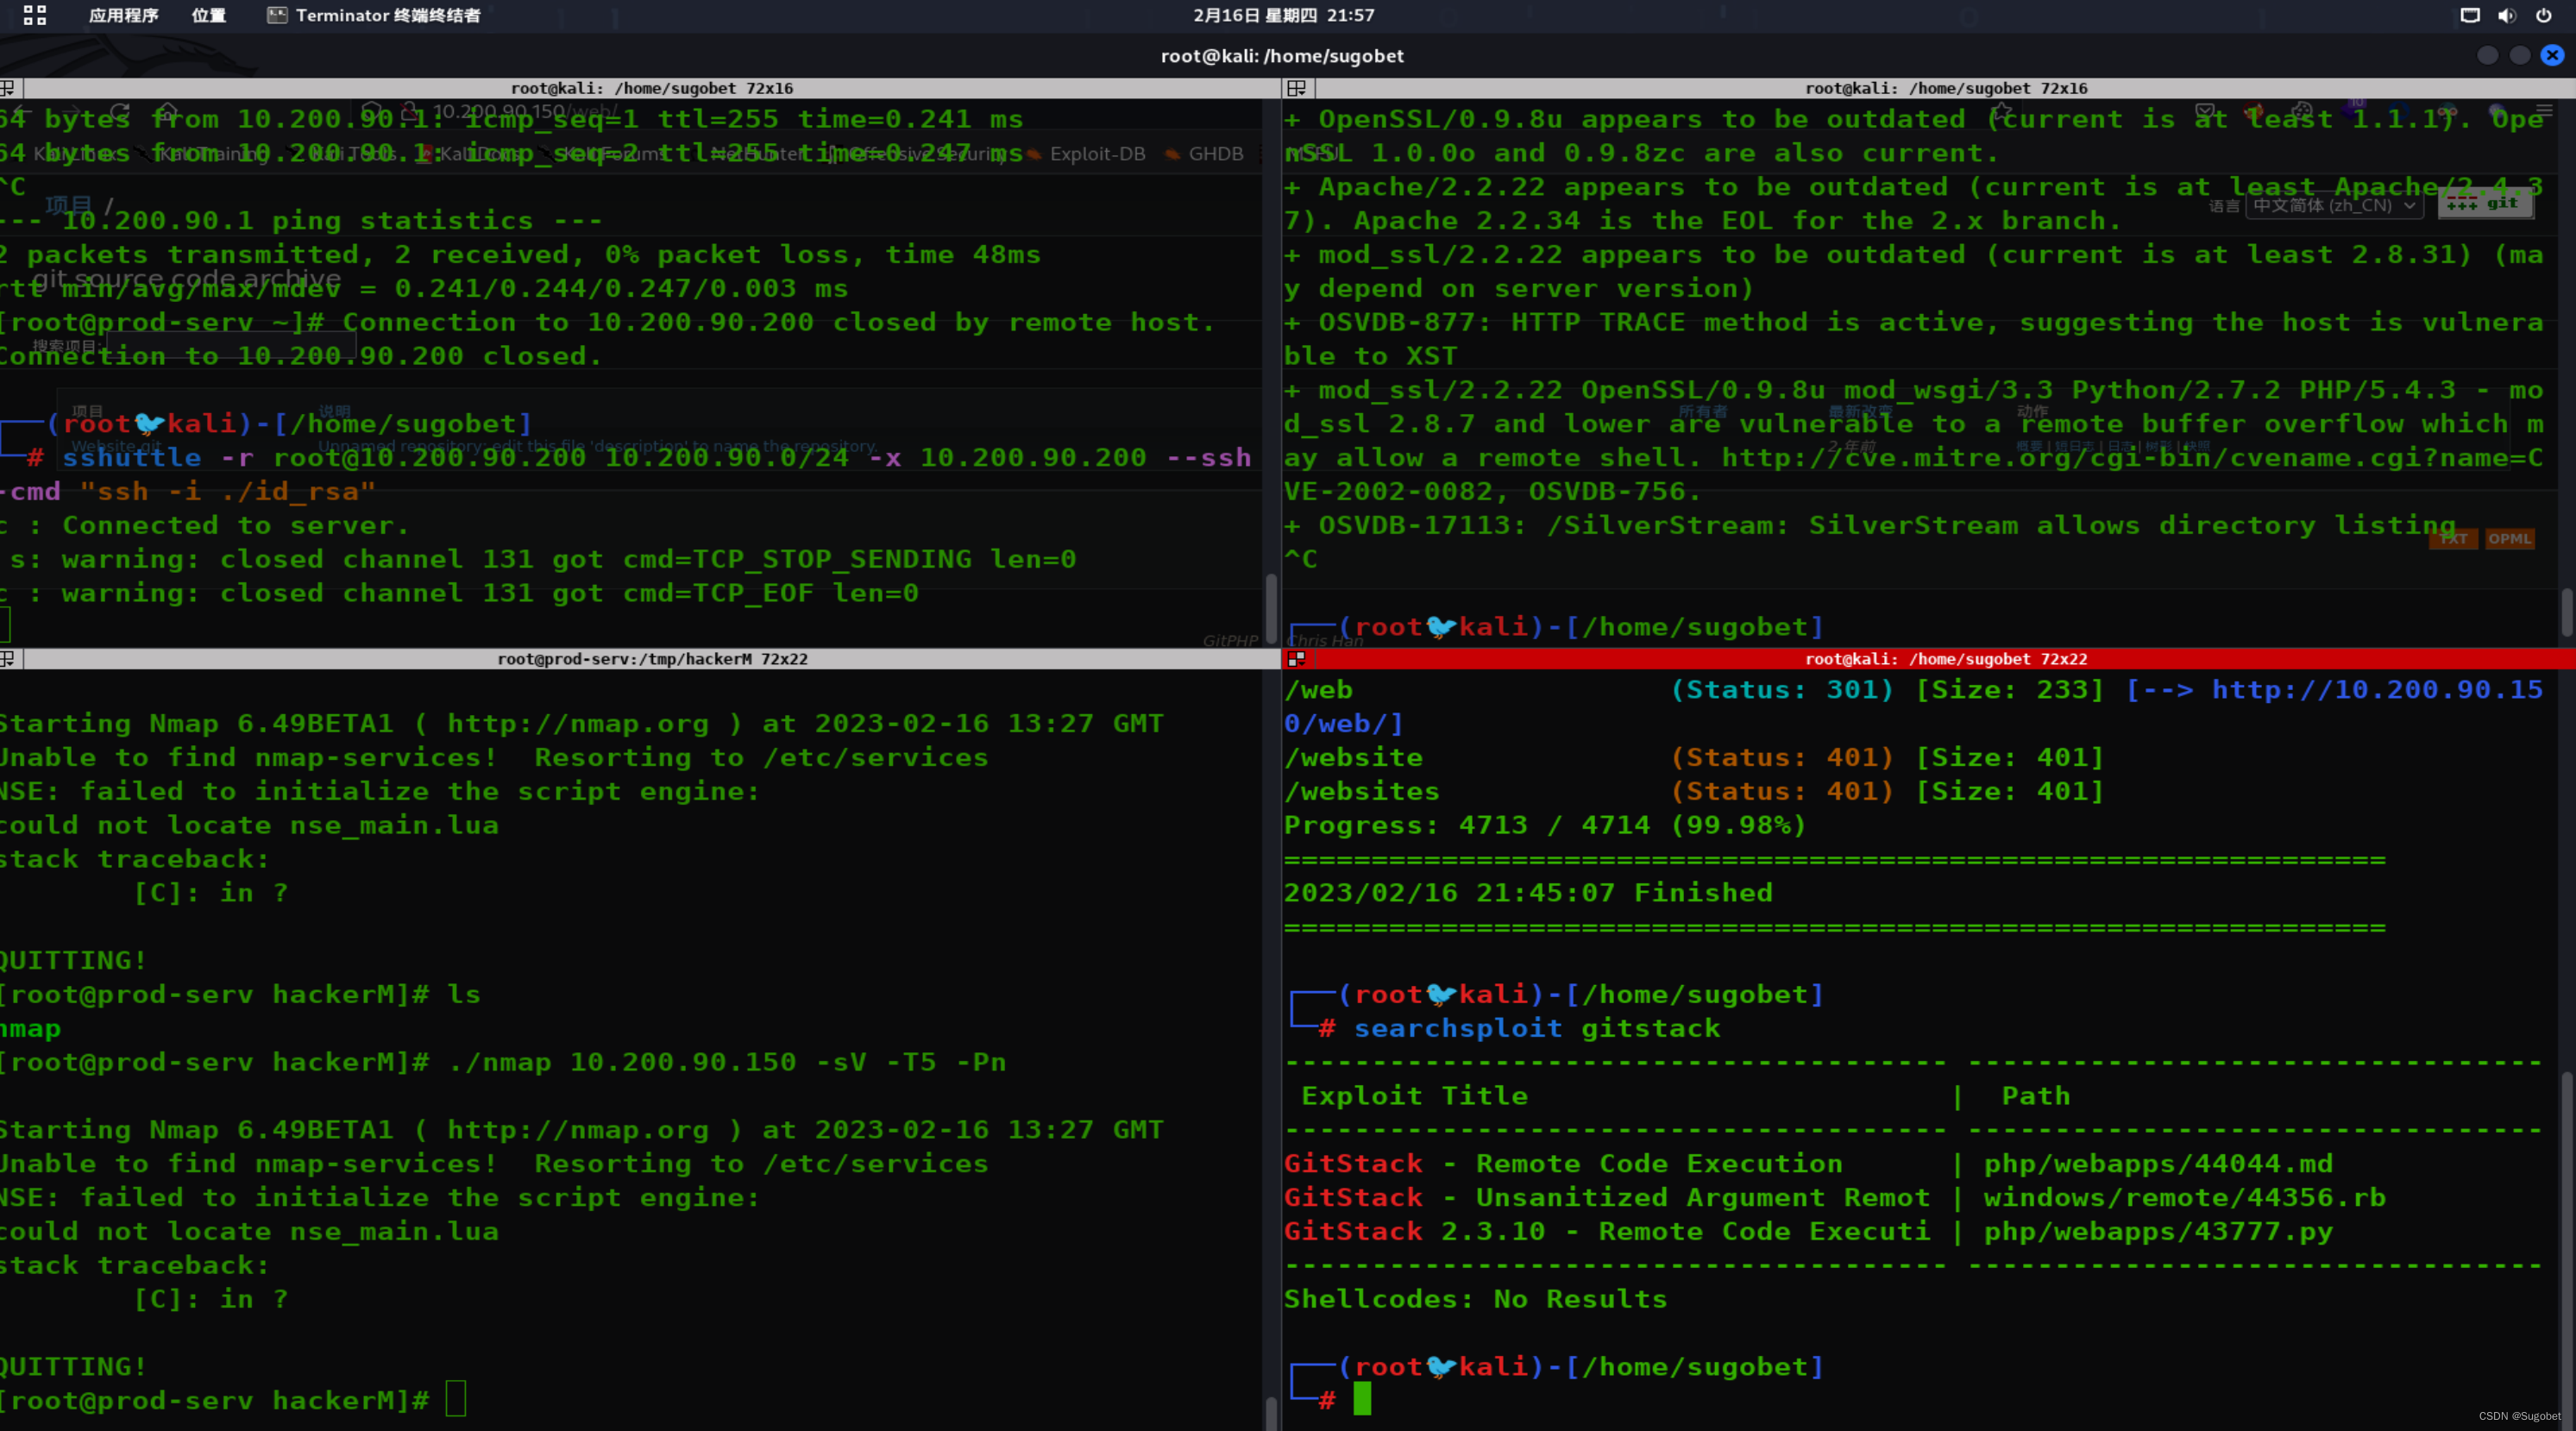
Task: Toggle the bottom-left terminal split pane
Action: 12,657
